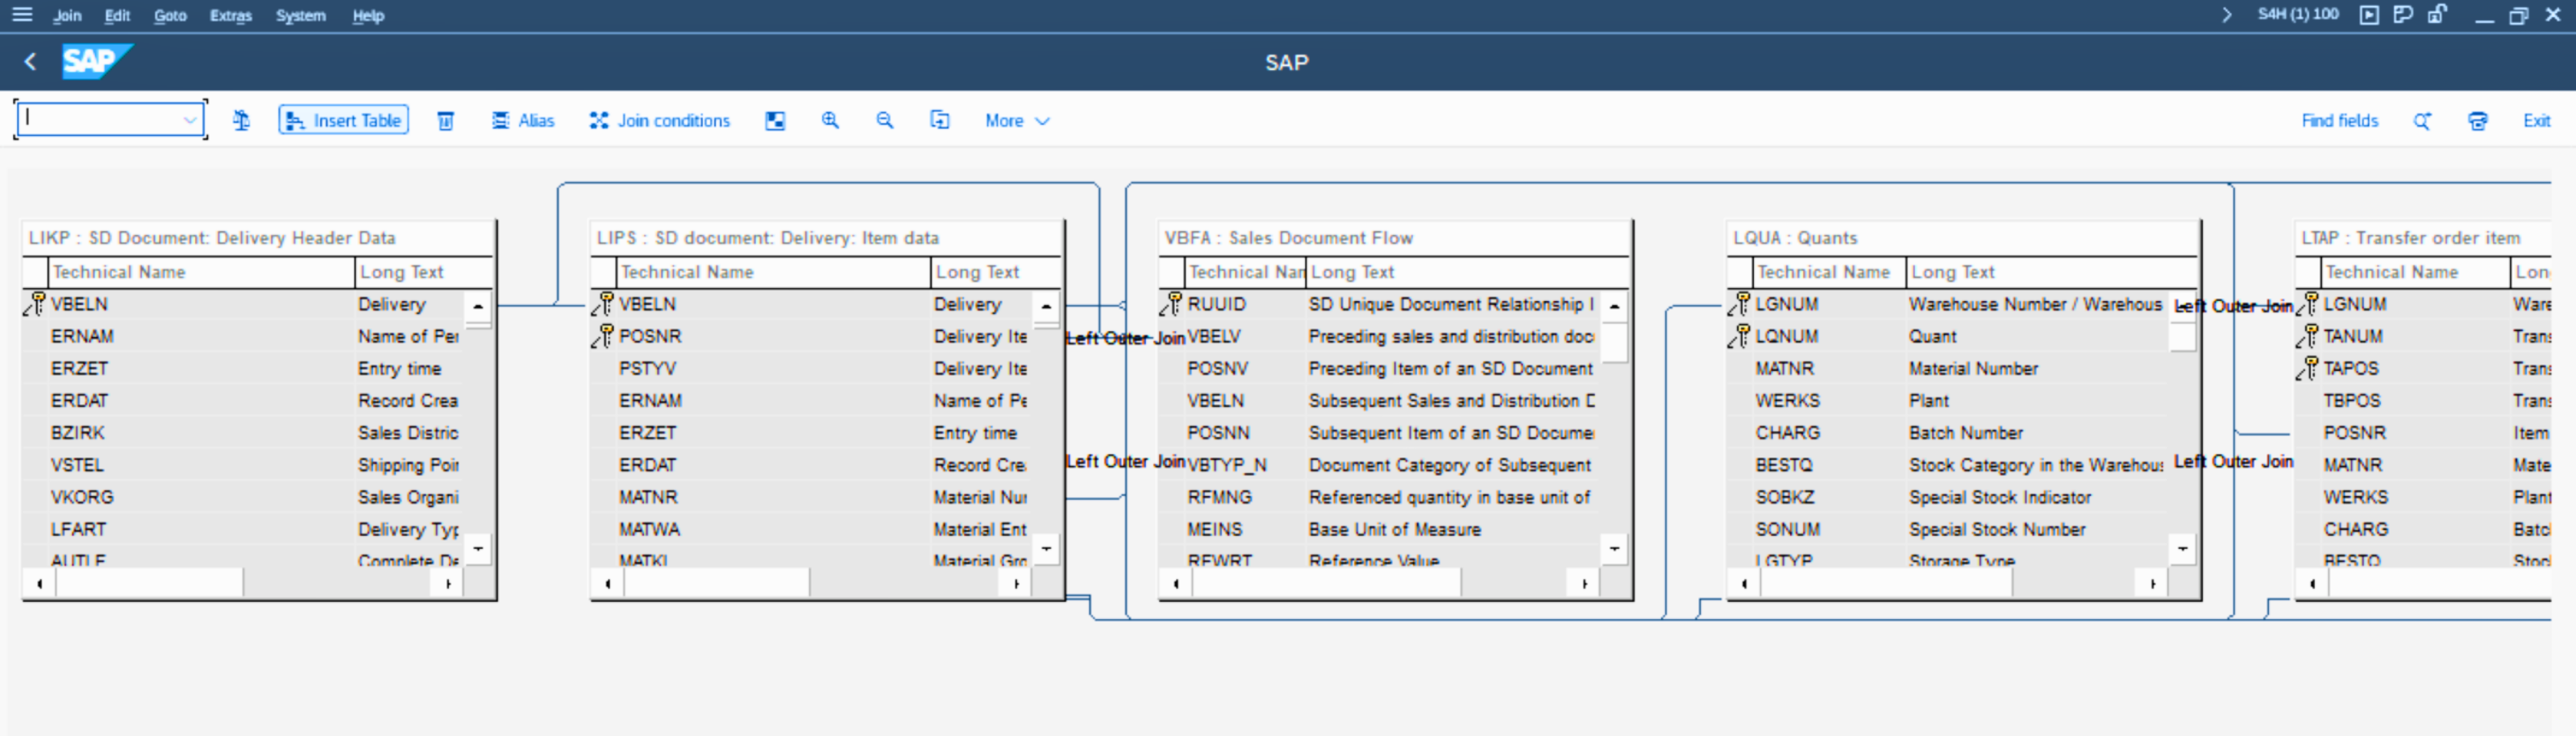Click the Insert Table button

[343, 121]
